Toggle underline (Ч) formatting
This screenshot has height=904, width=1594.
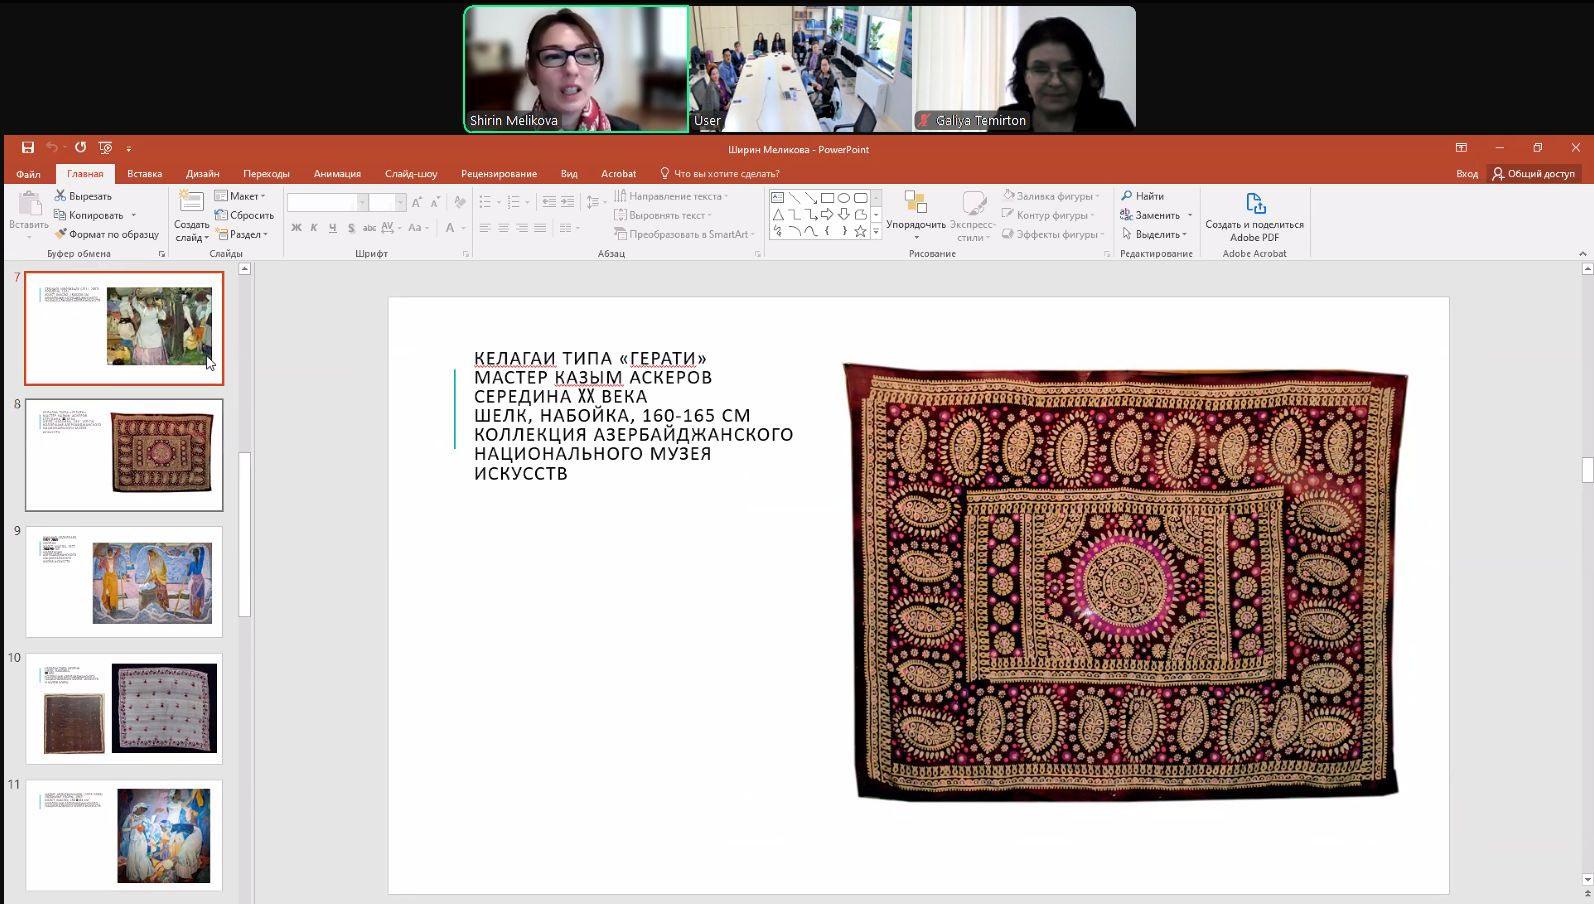tap(332, 228)
